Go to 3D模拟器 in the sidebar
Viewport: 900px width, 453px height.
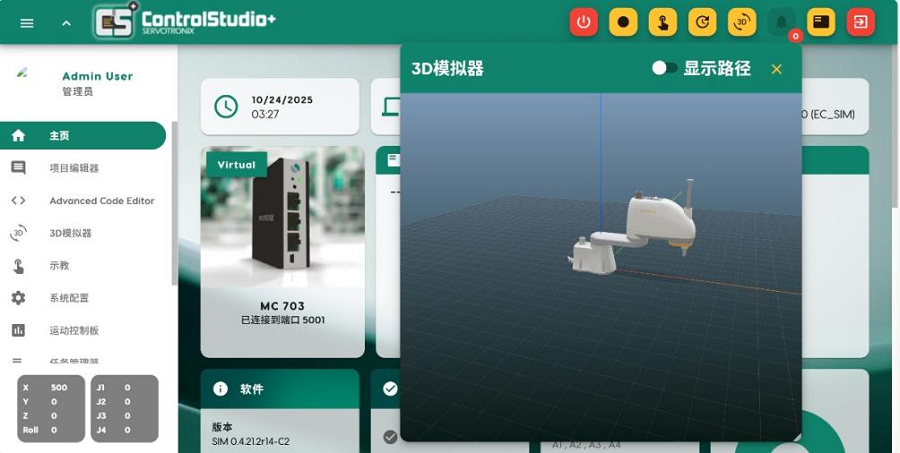point(70,233)
